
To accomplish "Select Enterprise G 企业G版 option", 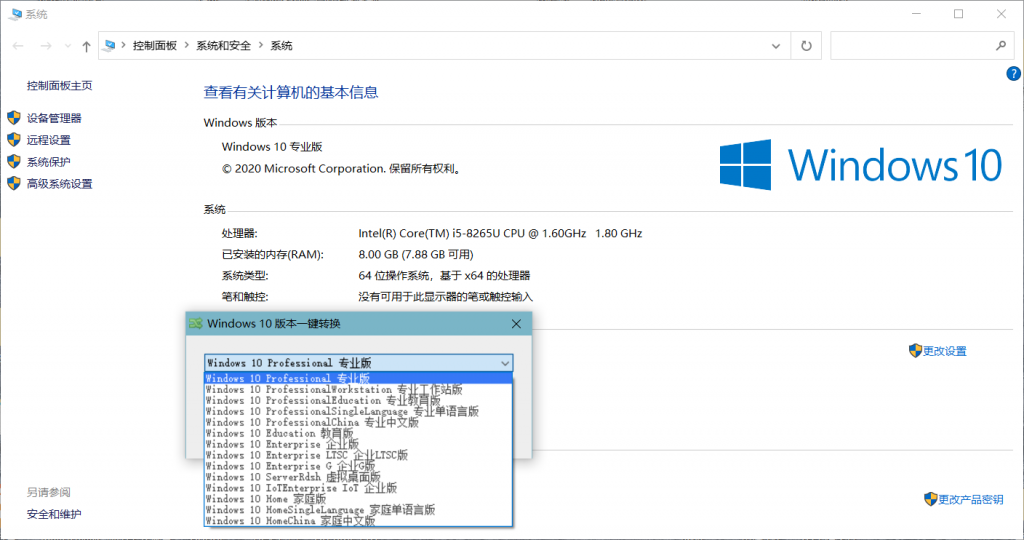I will point(359,466).
